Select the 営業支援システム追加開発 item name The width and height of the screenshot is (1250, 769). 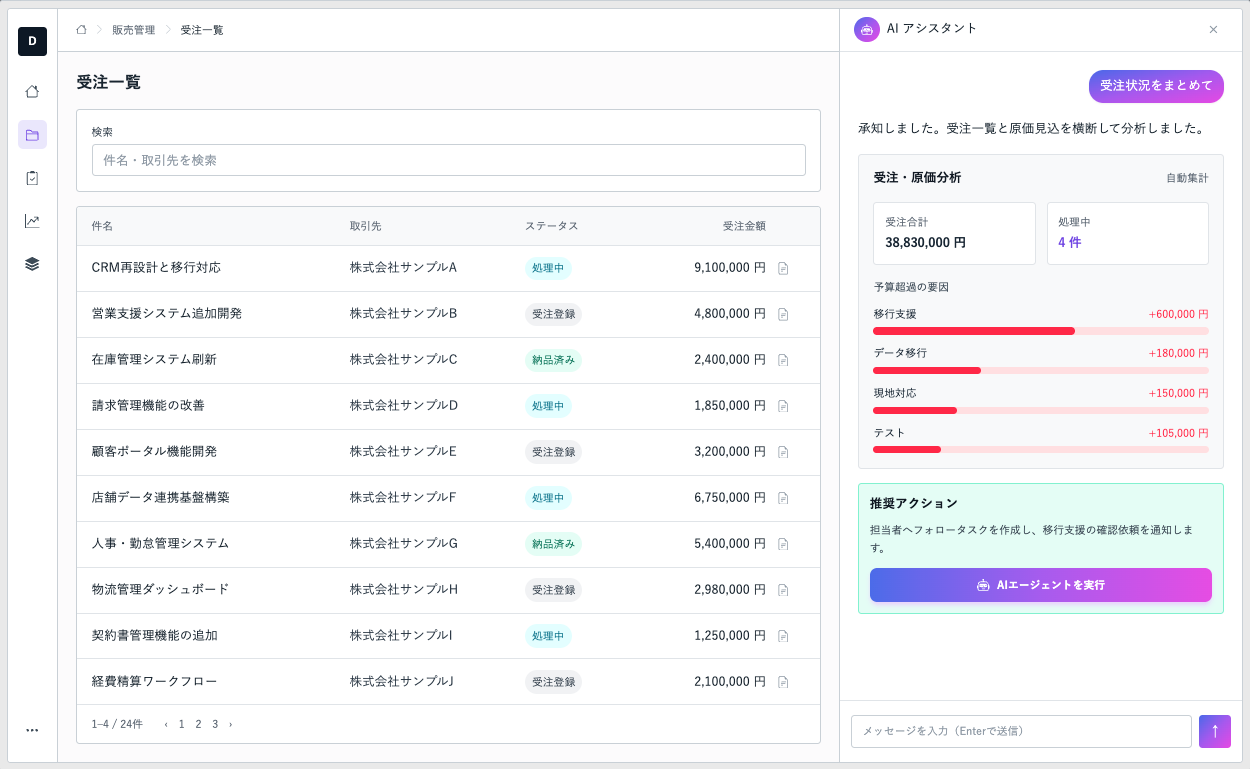click(167, 314)
